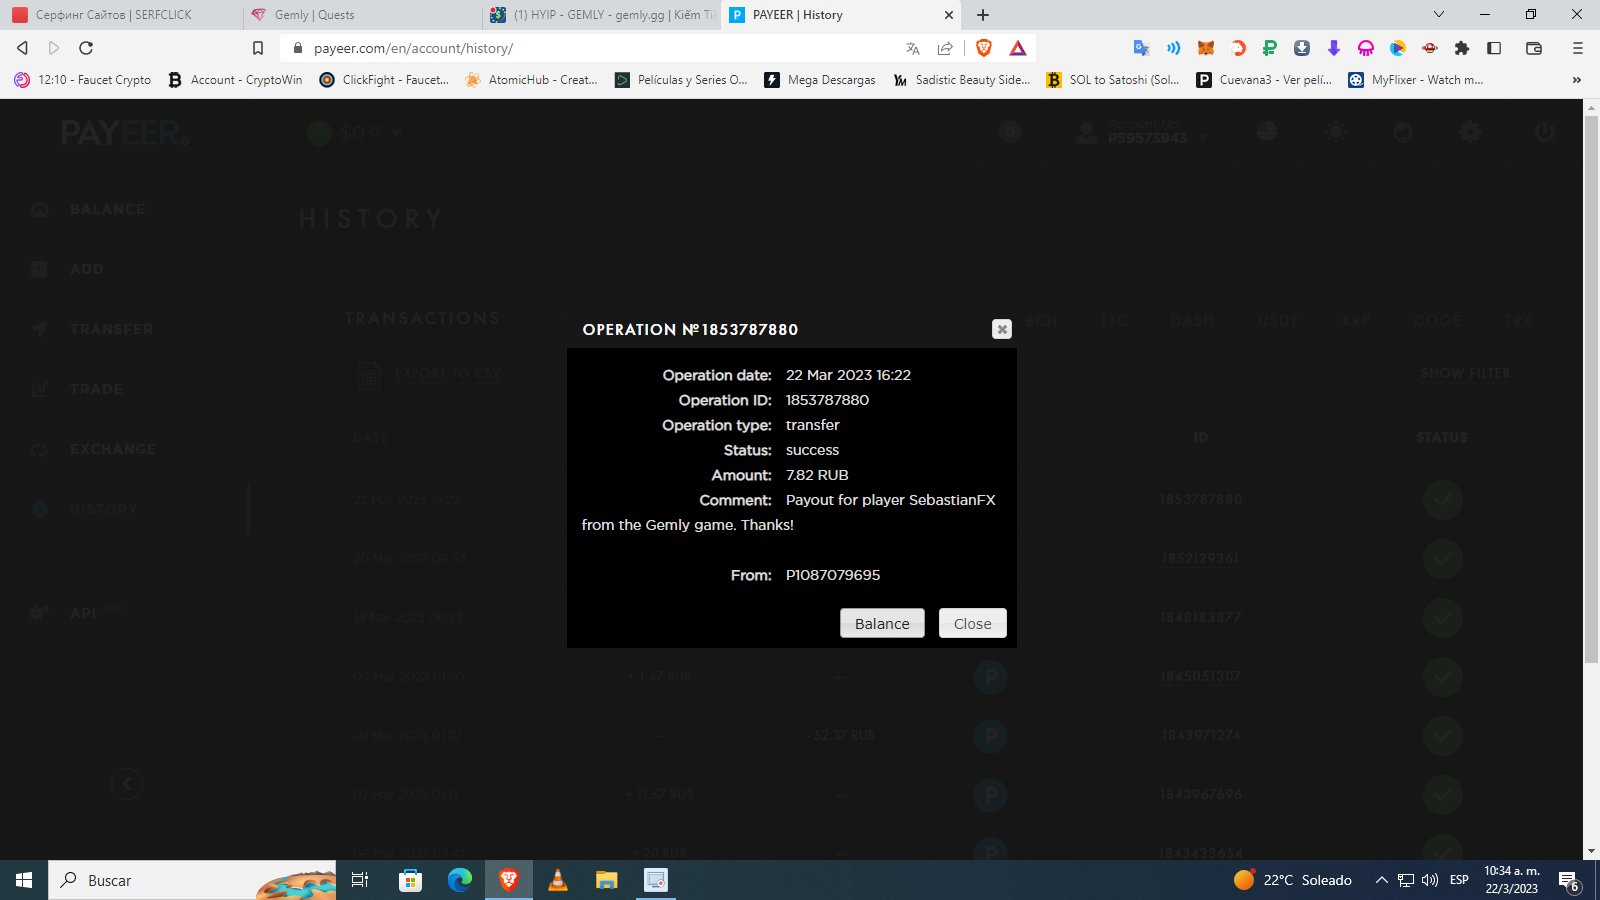Select the sender account P1087079695
Image resolution: width=1600 pixels, height=900 pixels.
tap(833, 575)
